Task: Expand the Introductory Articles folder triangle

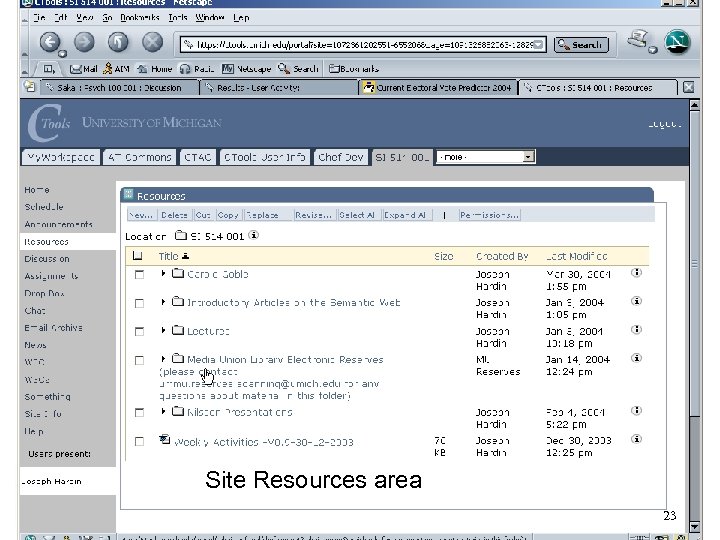Action: click(163, 302)
